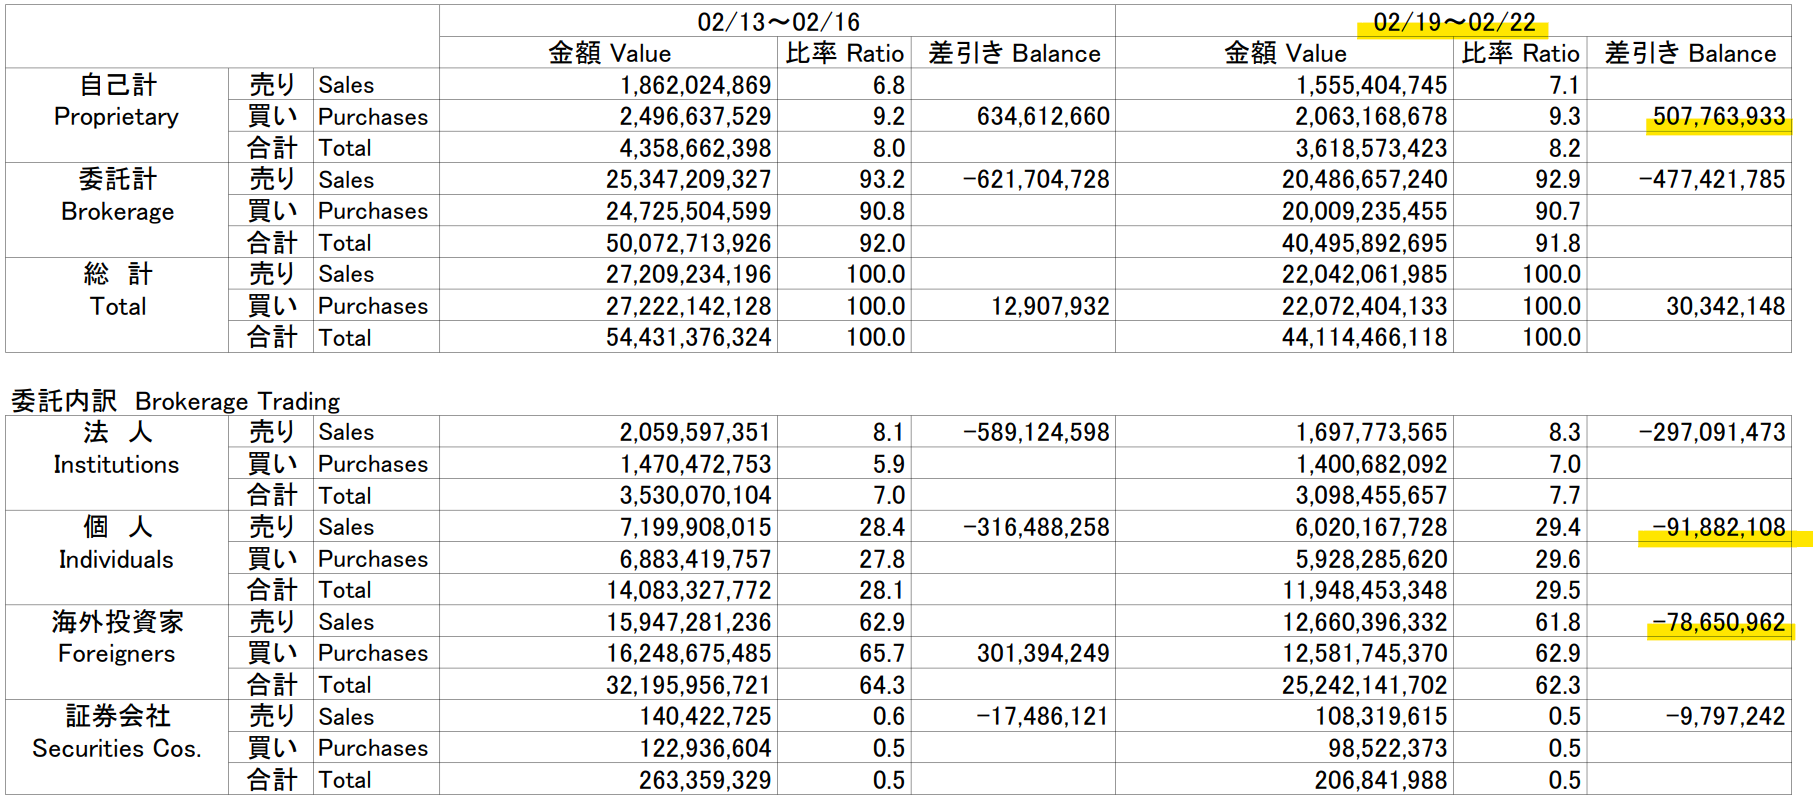Click the highlighted -78,650,962 balance cell
Viewport: 1814px width, 804px height.
pyautogui.click(x=1717, y=622)
